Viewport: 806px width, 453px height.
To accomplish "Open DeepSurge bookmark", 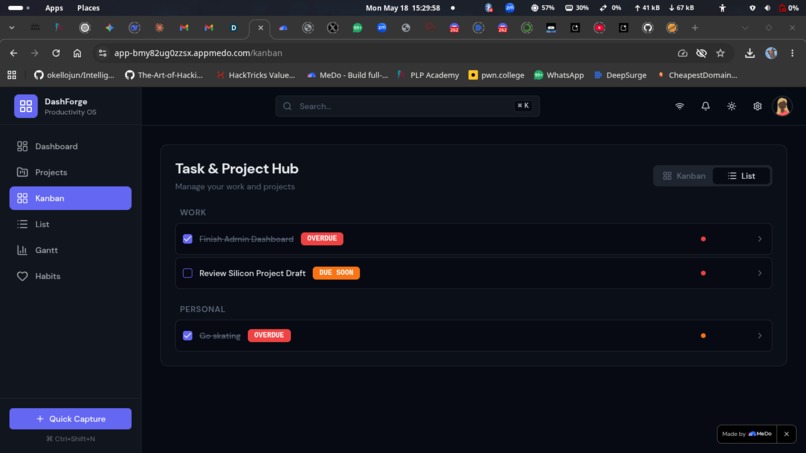I will coord(620,75).
